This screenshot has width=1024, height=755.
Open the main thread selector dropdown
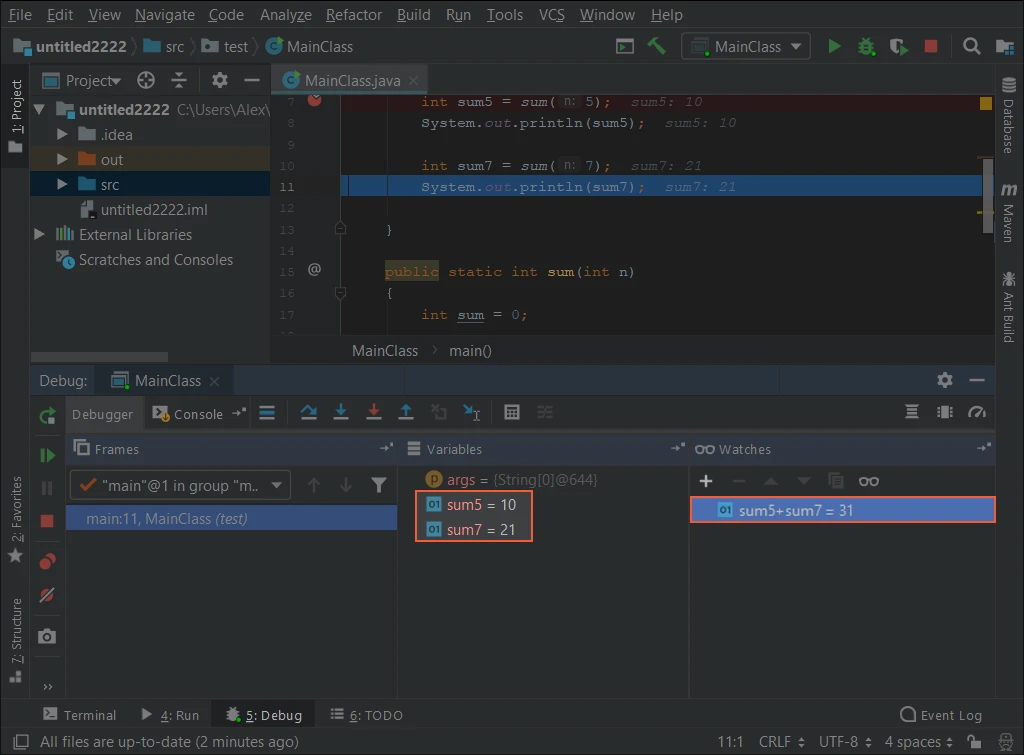(180, 485)
